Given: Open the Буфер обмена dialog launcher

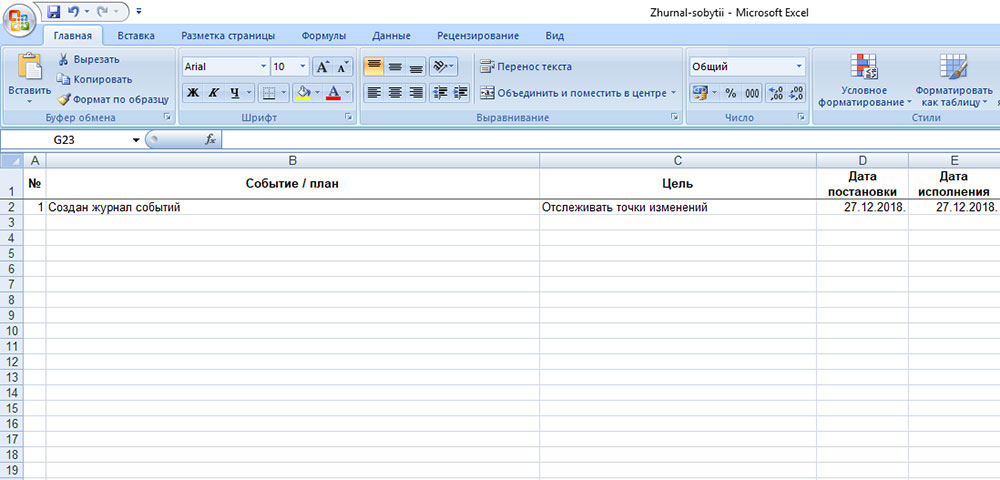Looking at the screenshot, I should (168, 117).
